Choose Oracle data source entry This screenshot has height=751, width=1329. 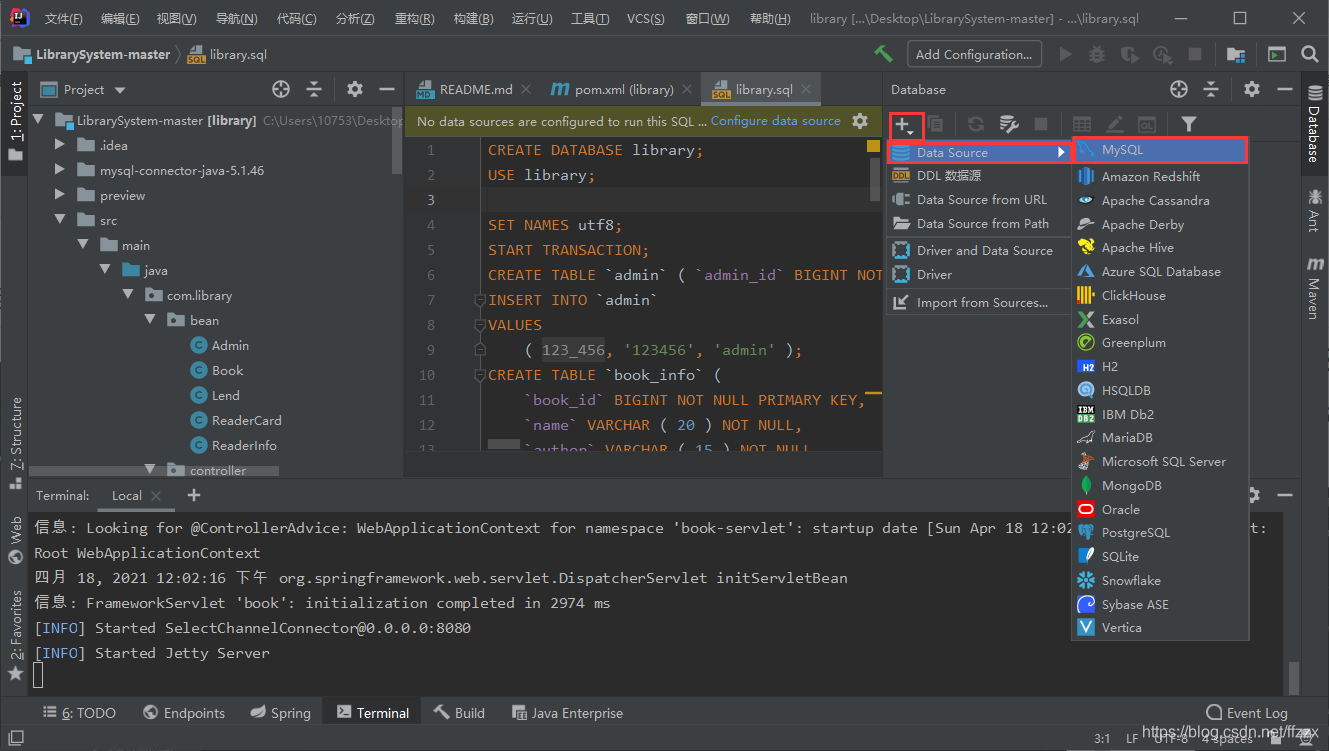tap(1160, 509)
